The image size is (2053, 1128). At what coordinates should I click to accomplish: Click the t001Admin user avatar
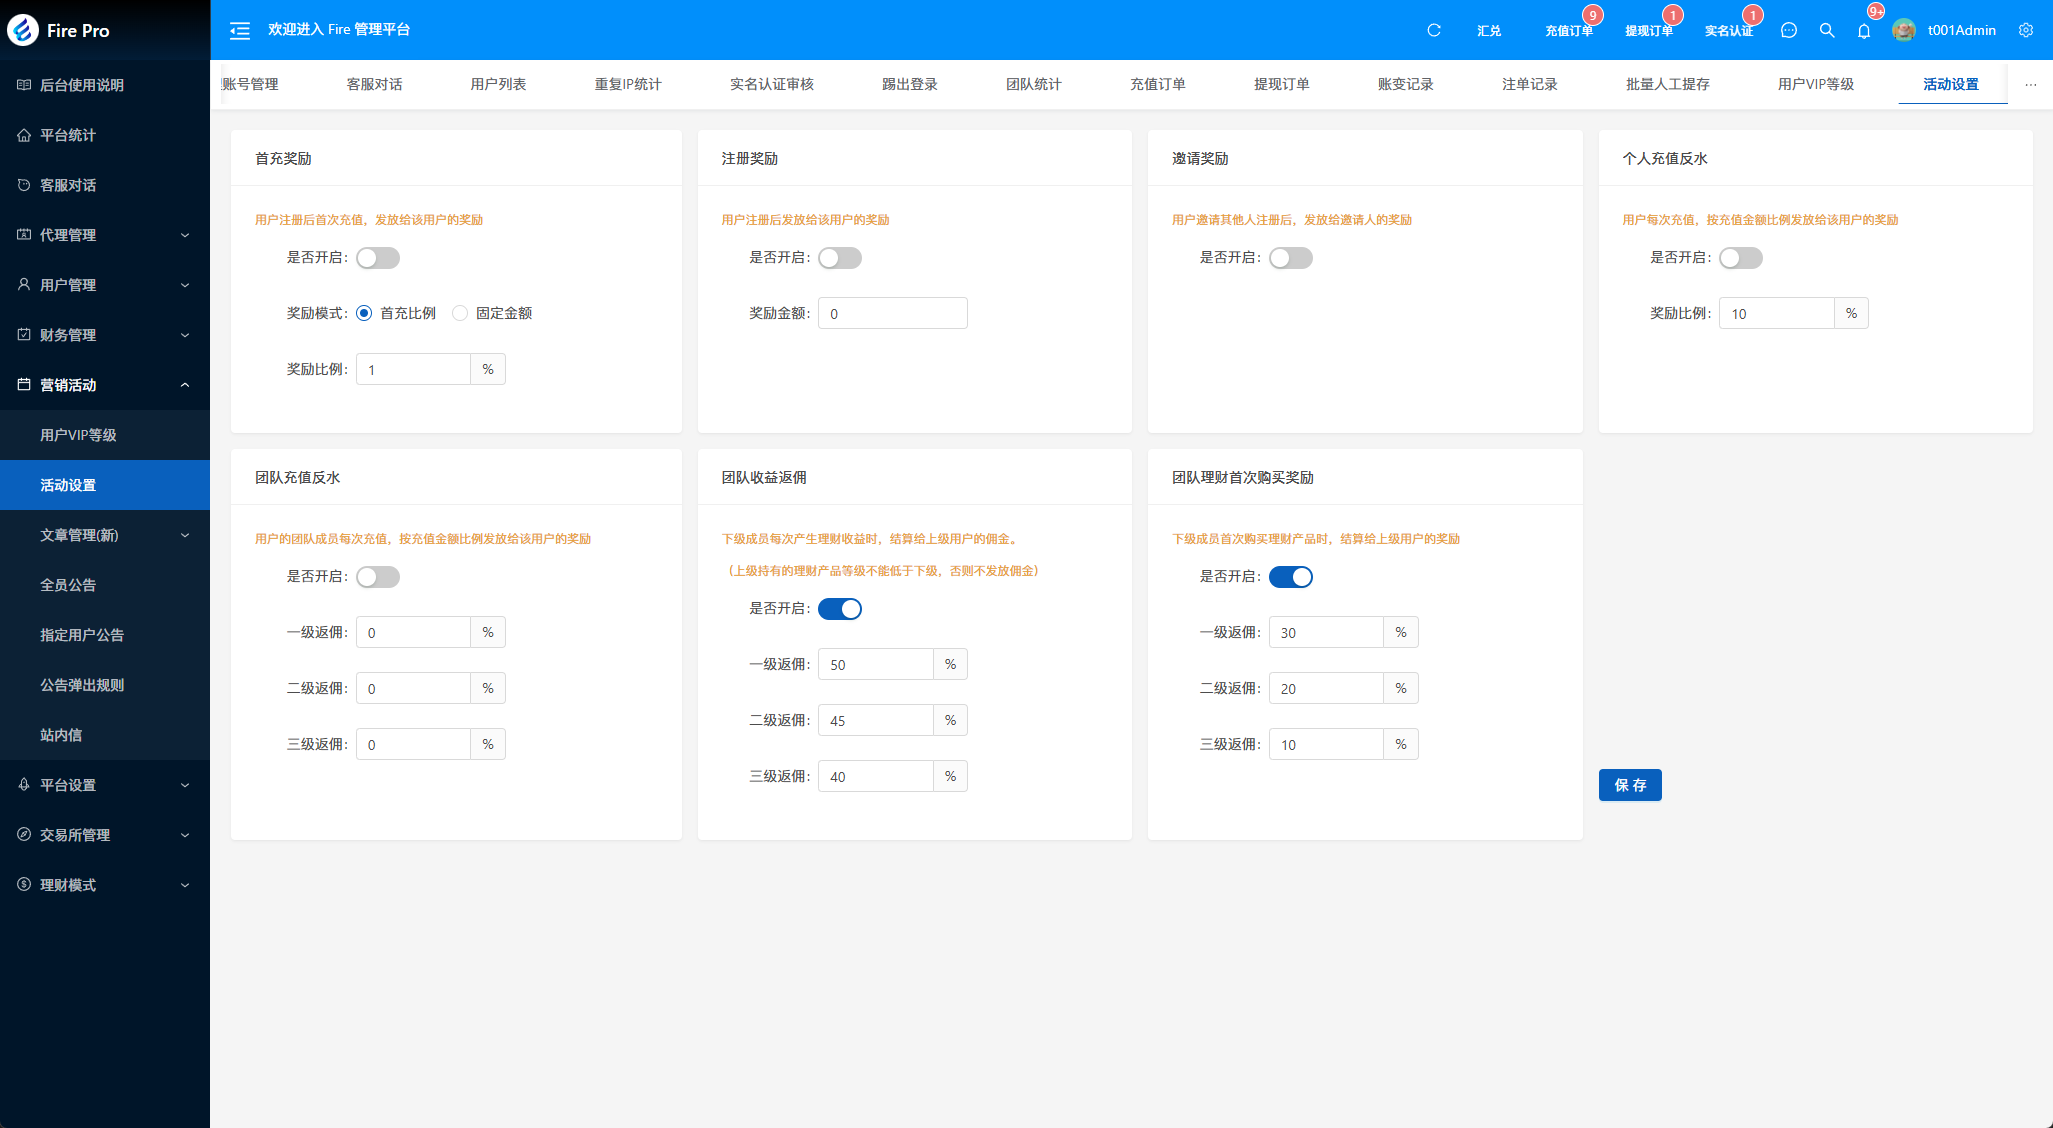click(x=1904, y=30)
